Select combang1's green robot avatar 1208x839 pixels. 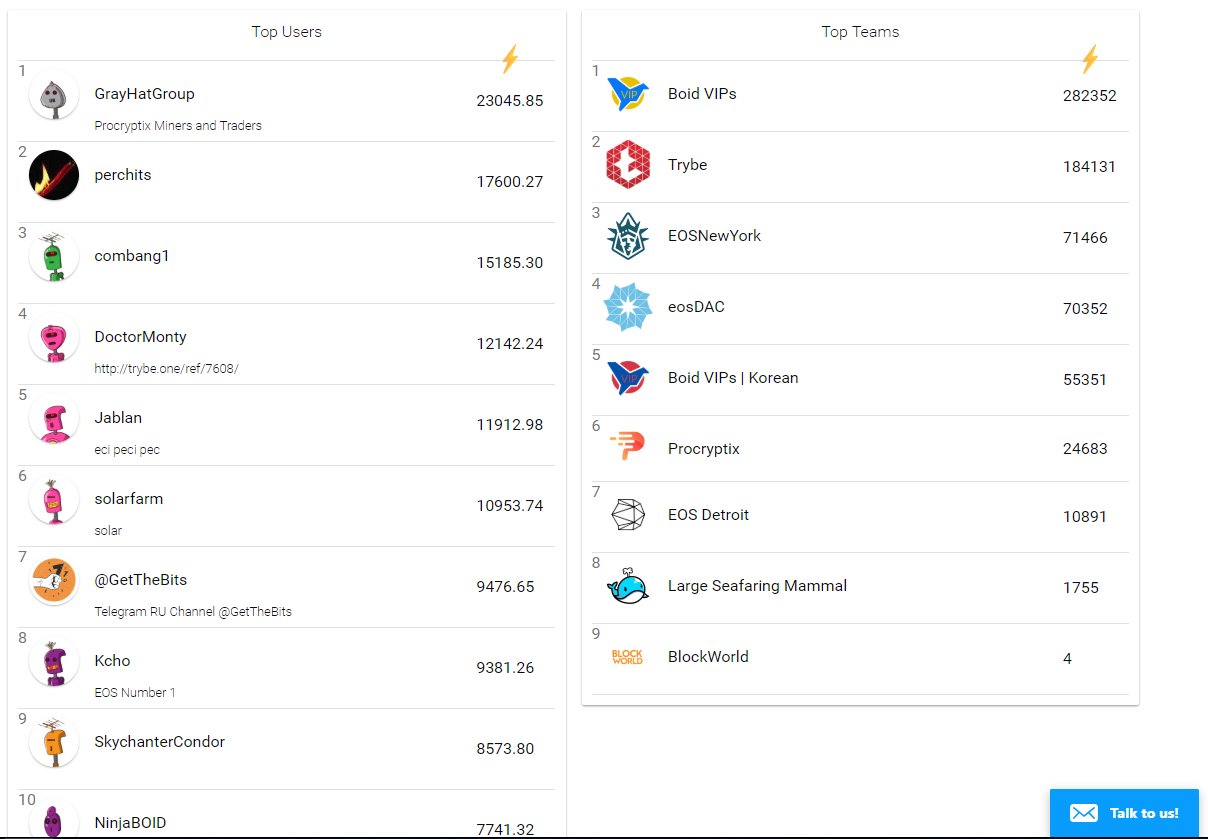point(54,257)
